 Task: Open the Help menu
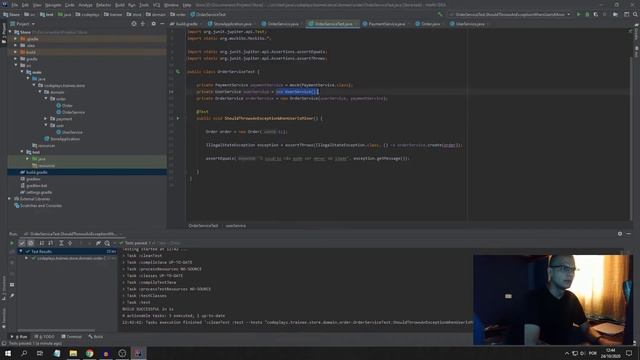[187, 5]
